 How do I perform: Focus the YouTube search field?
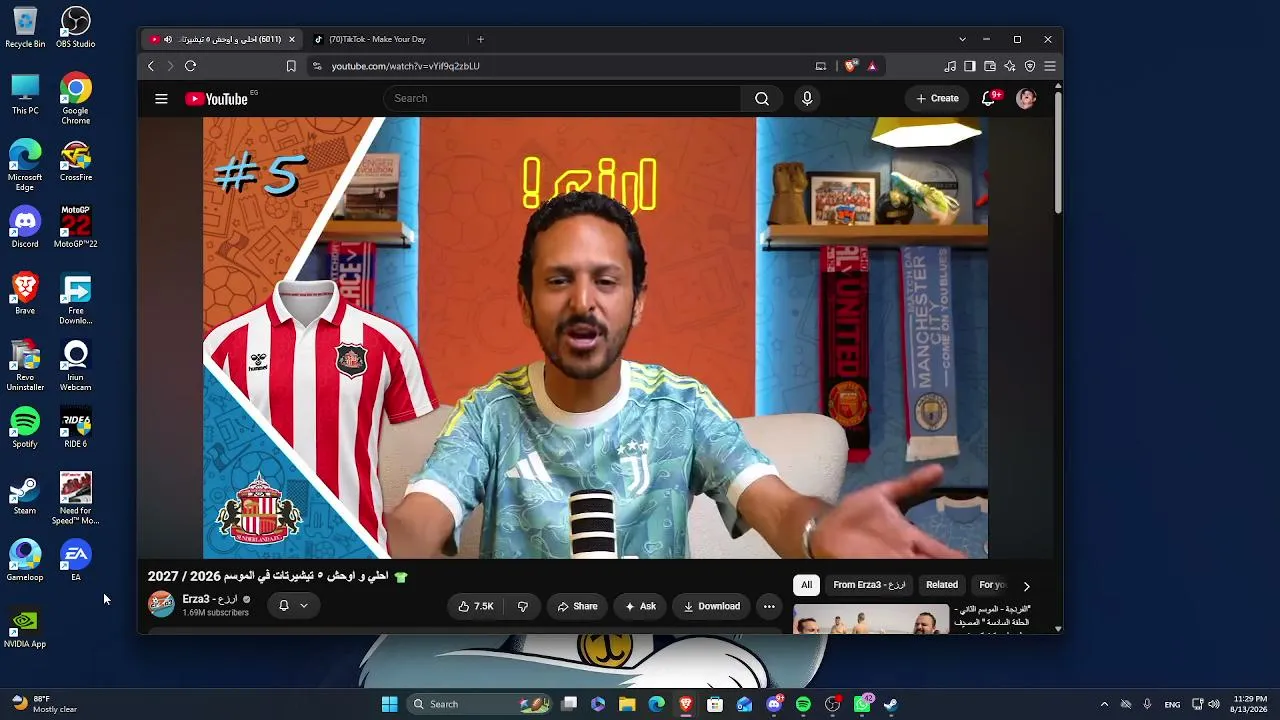562,98
